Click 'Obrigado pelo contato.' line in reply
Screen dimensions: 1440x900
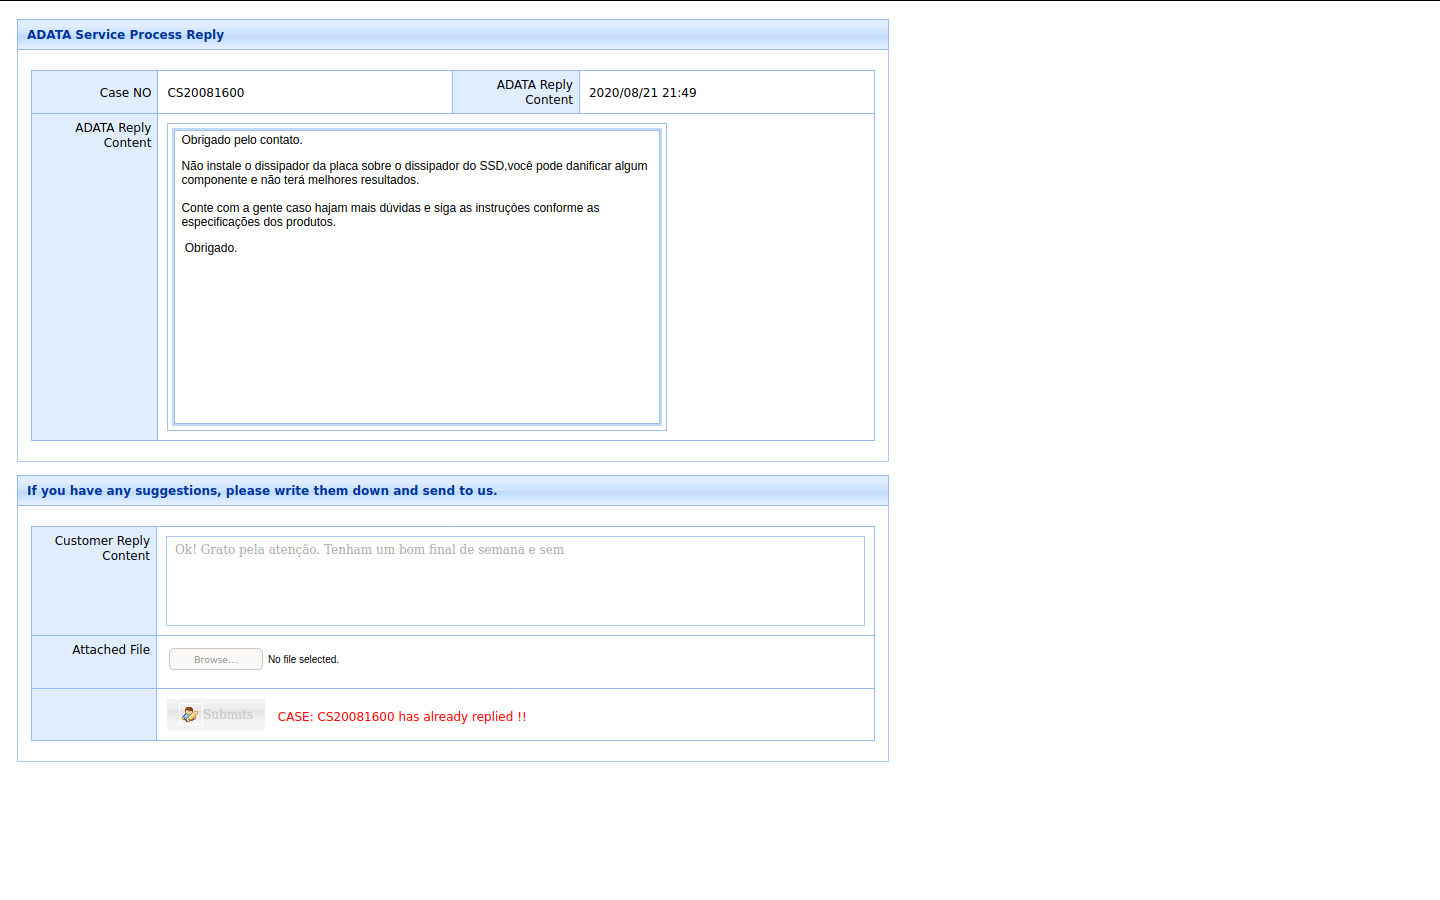click(242, 140)
